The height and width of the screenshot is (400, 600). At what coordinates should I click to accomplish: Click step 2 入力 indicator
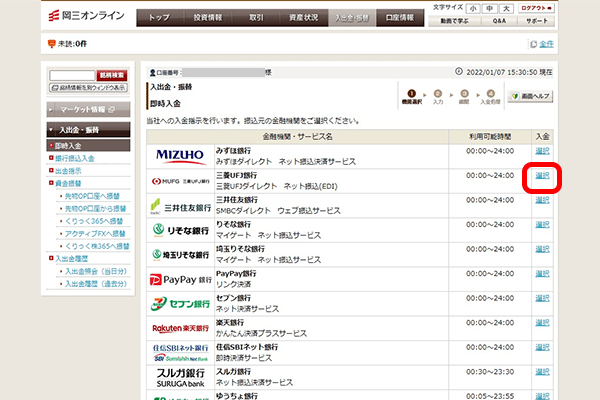point(438,97)
